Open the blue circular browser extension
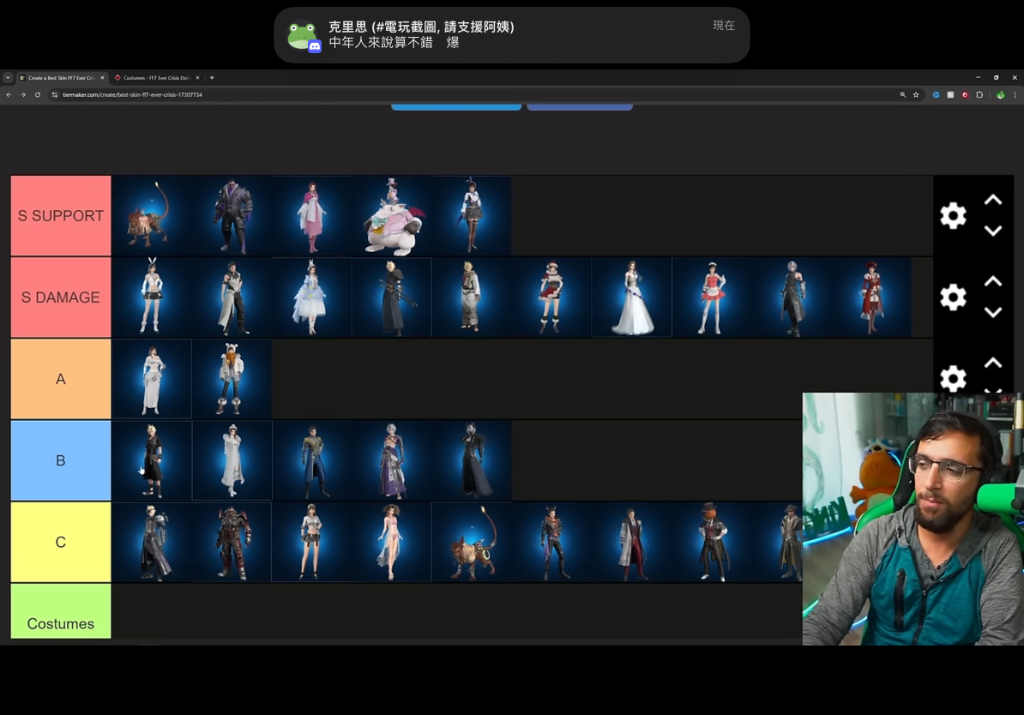Image resolution: width=1024 pixels, height=715 pixels. [936, 95]
